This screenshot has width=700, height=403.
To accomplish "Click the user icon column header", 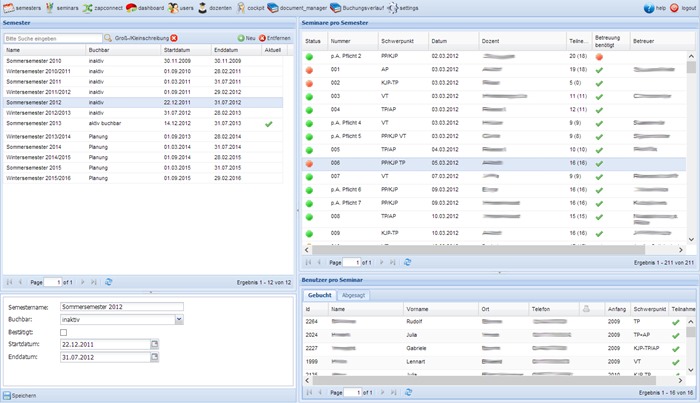I will 586,309.
